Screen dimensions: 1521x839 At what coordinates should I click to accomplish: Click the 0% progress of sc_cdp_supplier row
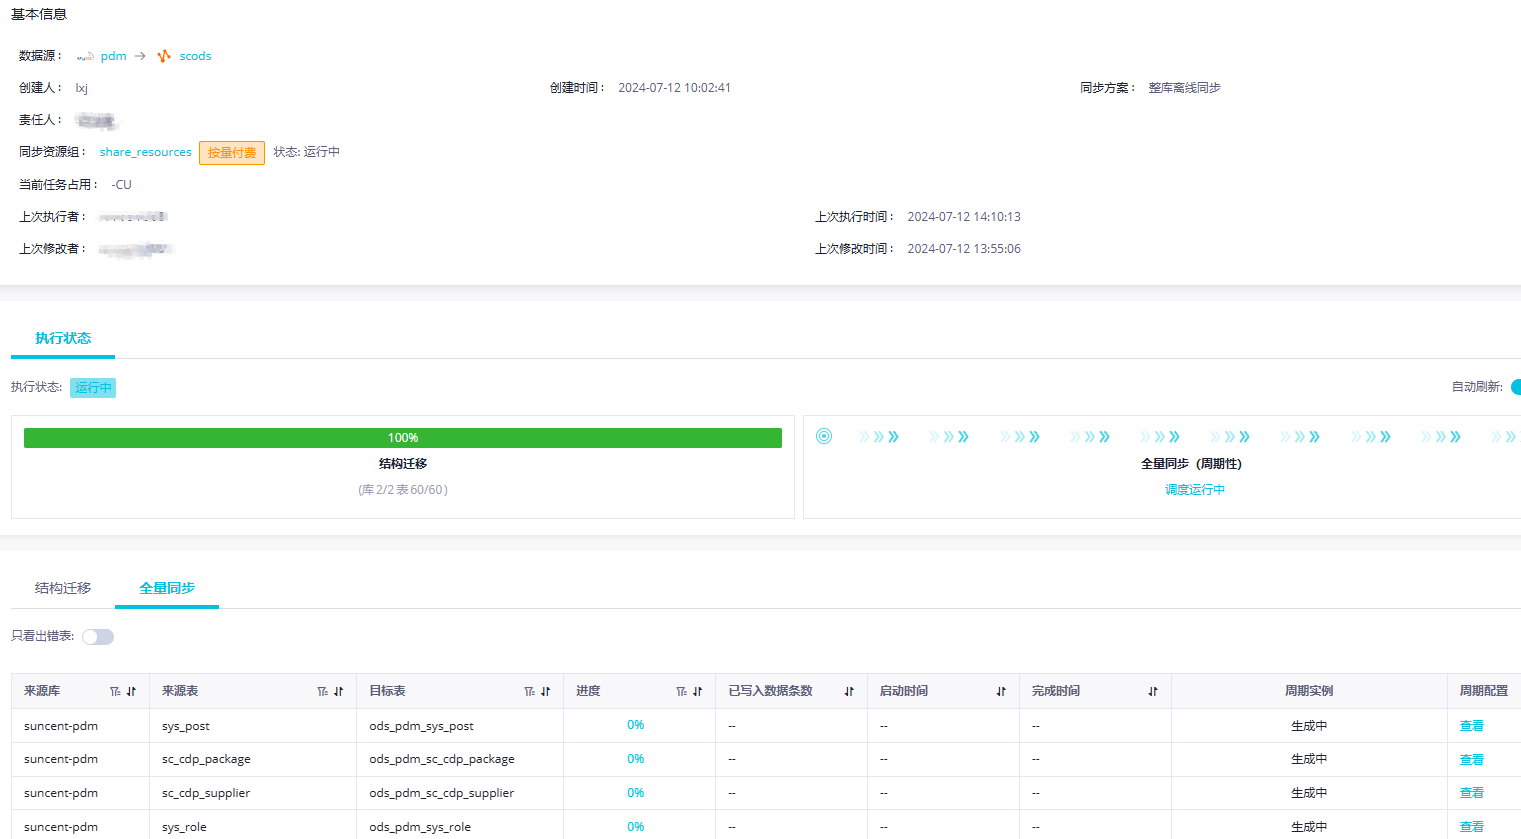coord(636,793)
